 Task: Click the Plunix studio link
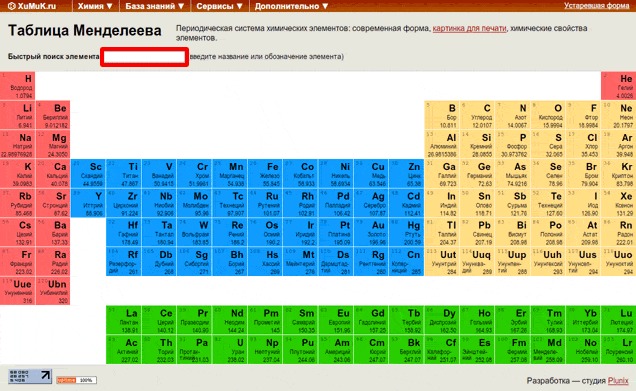(618, 380)
